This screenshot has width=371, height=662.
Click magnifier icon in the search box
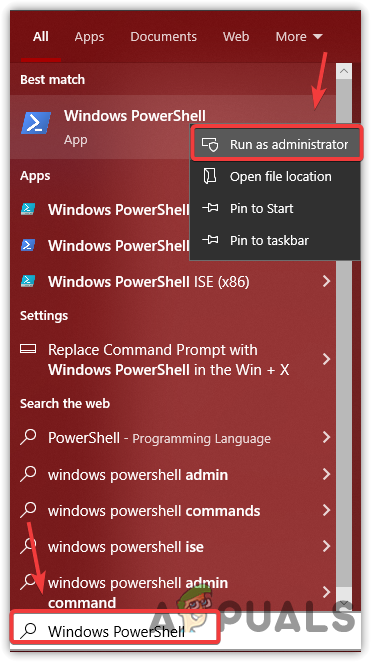28,630
